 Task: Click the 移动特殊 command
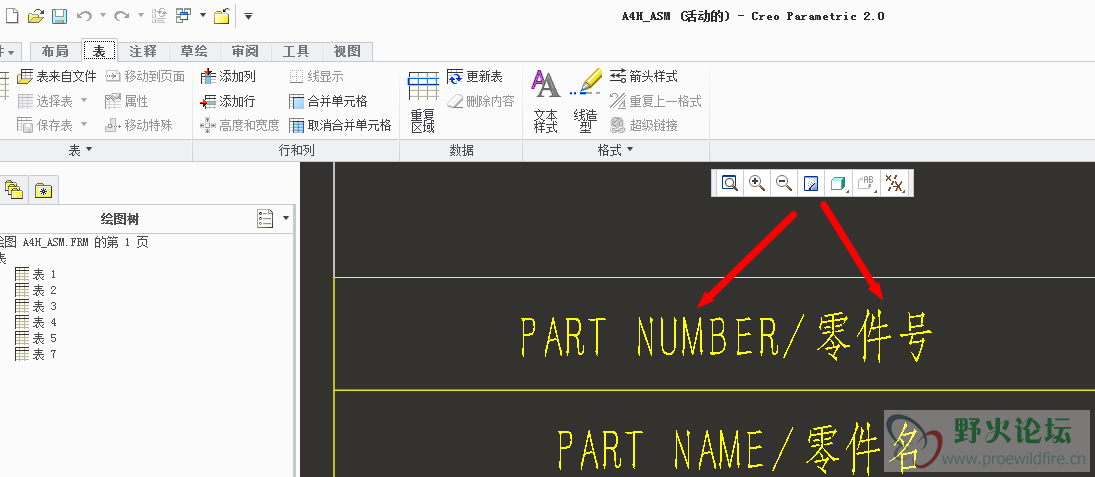point(138,125)
